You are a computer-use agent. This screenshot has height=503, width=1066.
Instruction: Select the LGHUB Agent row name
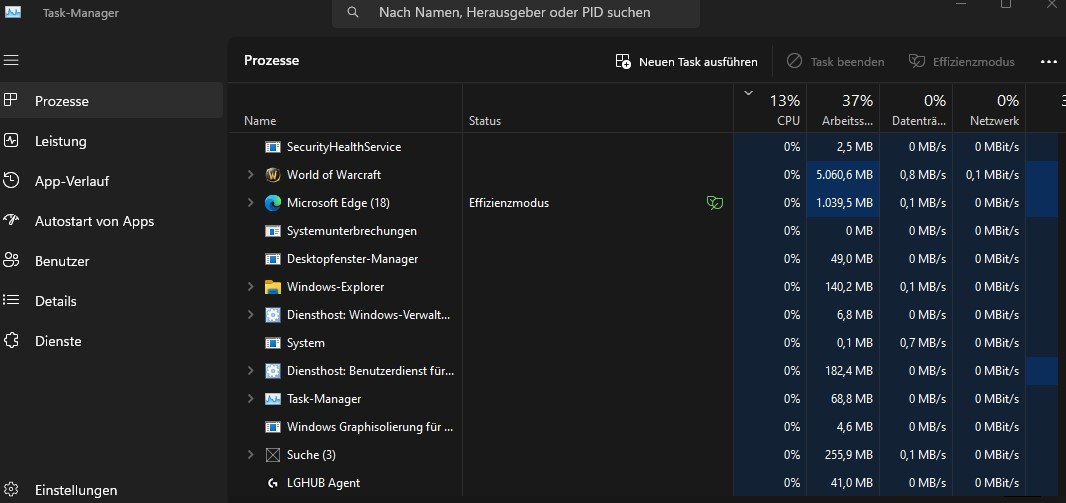pyautogui.click(x=324, y=483)
